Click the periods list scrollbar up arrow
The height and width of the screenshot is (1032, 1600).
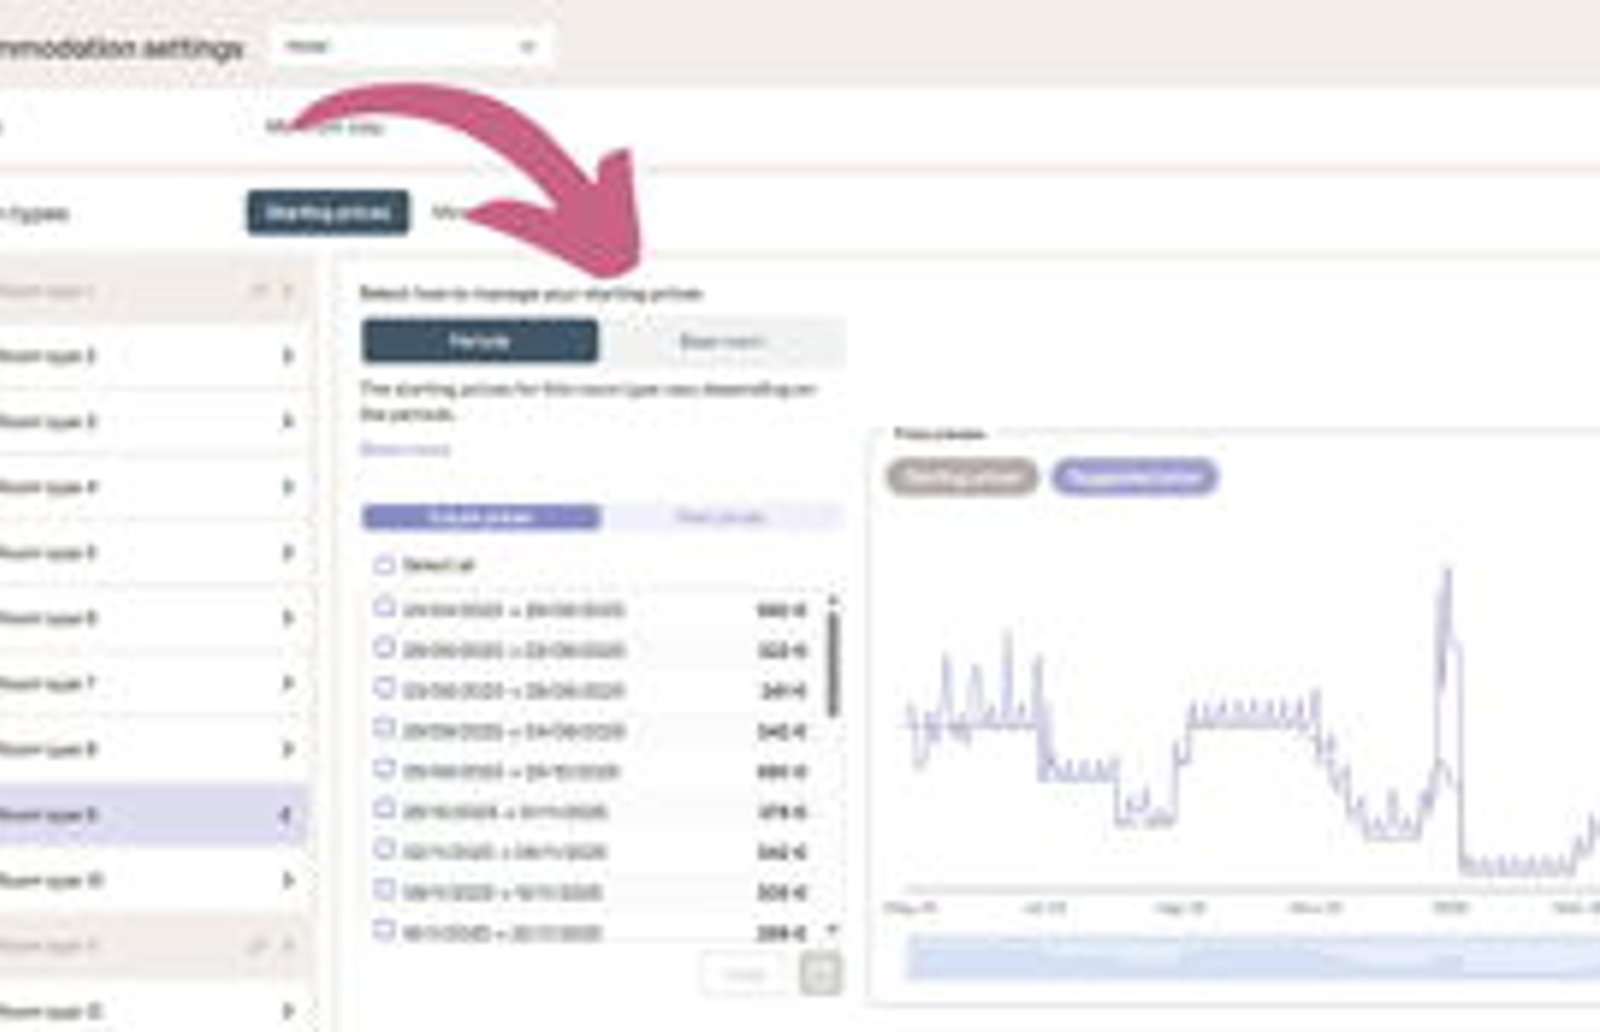coord(832,601)
